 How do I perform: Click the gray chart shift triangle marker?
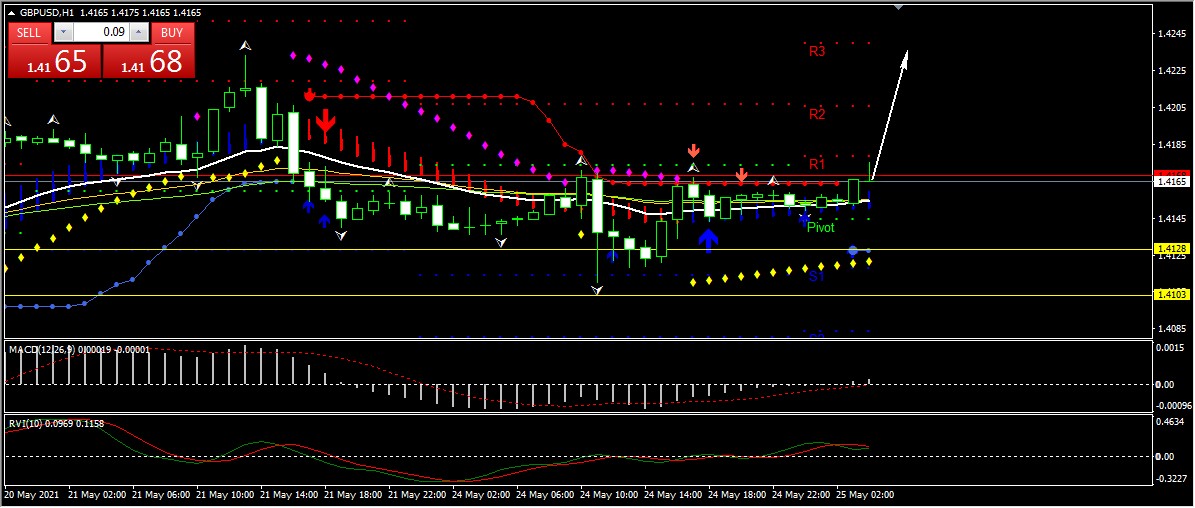898,6
